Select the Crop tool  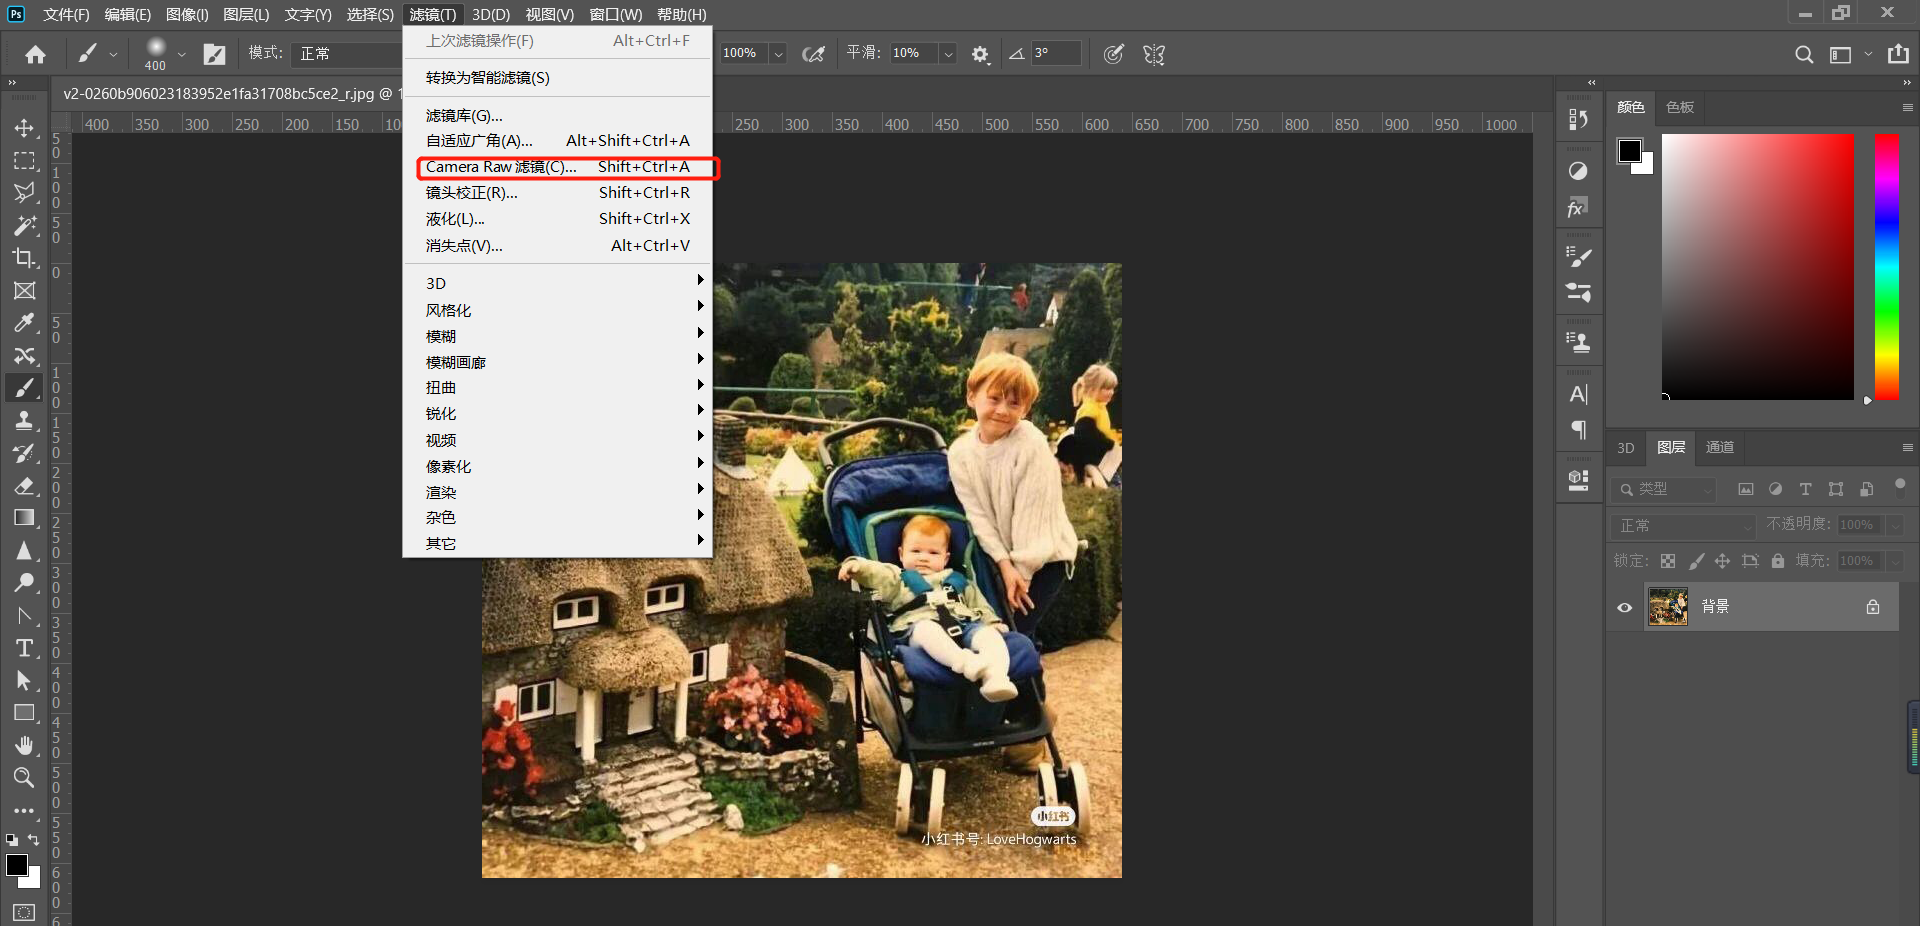click(x=24, y=258)
